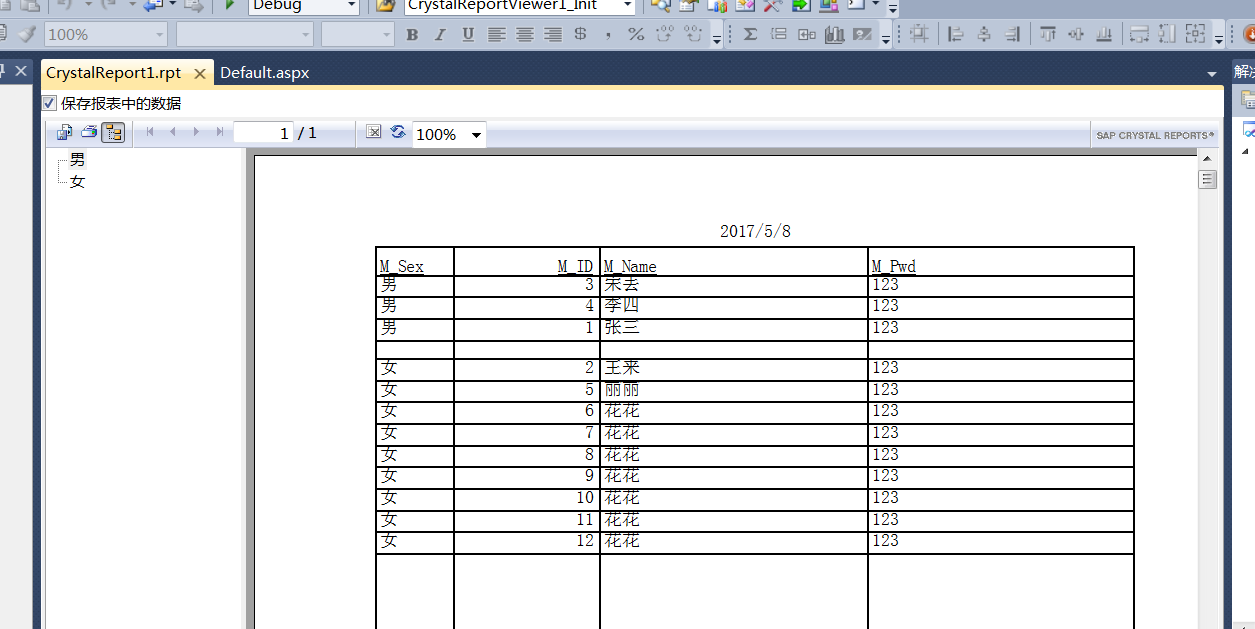Apply thousands separator format
This screenshot has width=1255, height=629.
608,35
